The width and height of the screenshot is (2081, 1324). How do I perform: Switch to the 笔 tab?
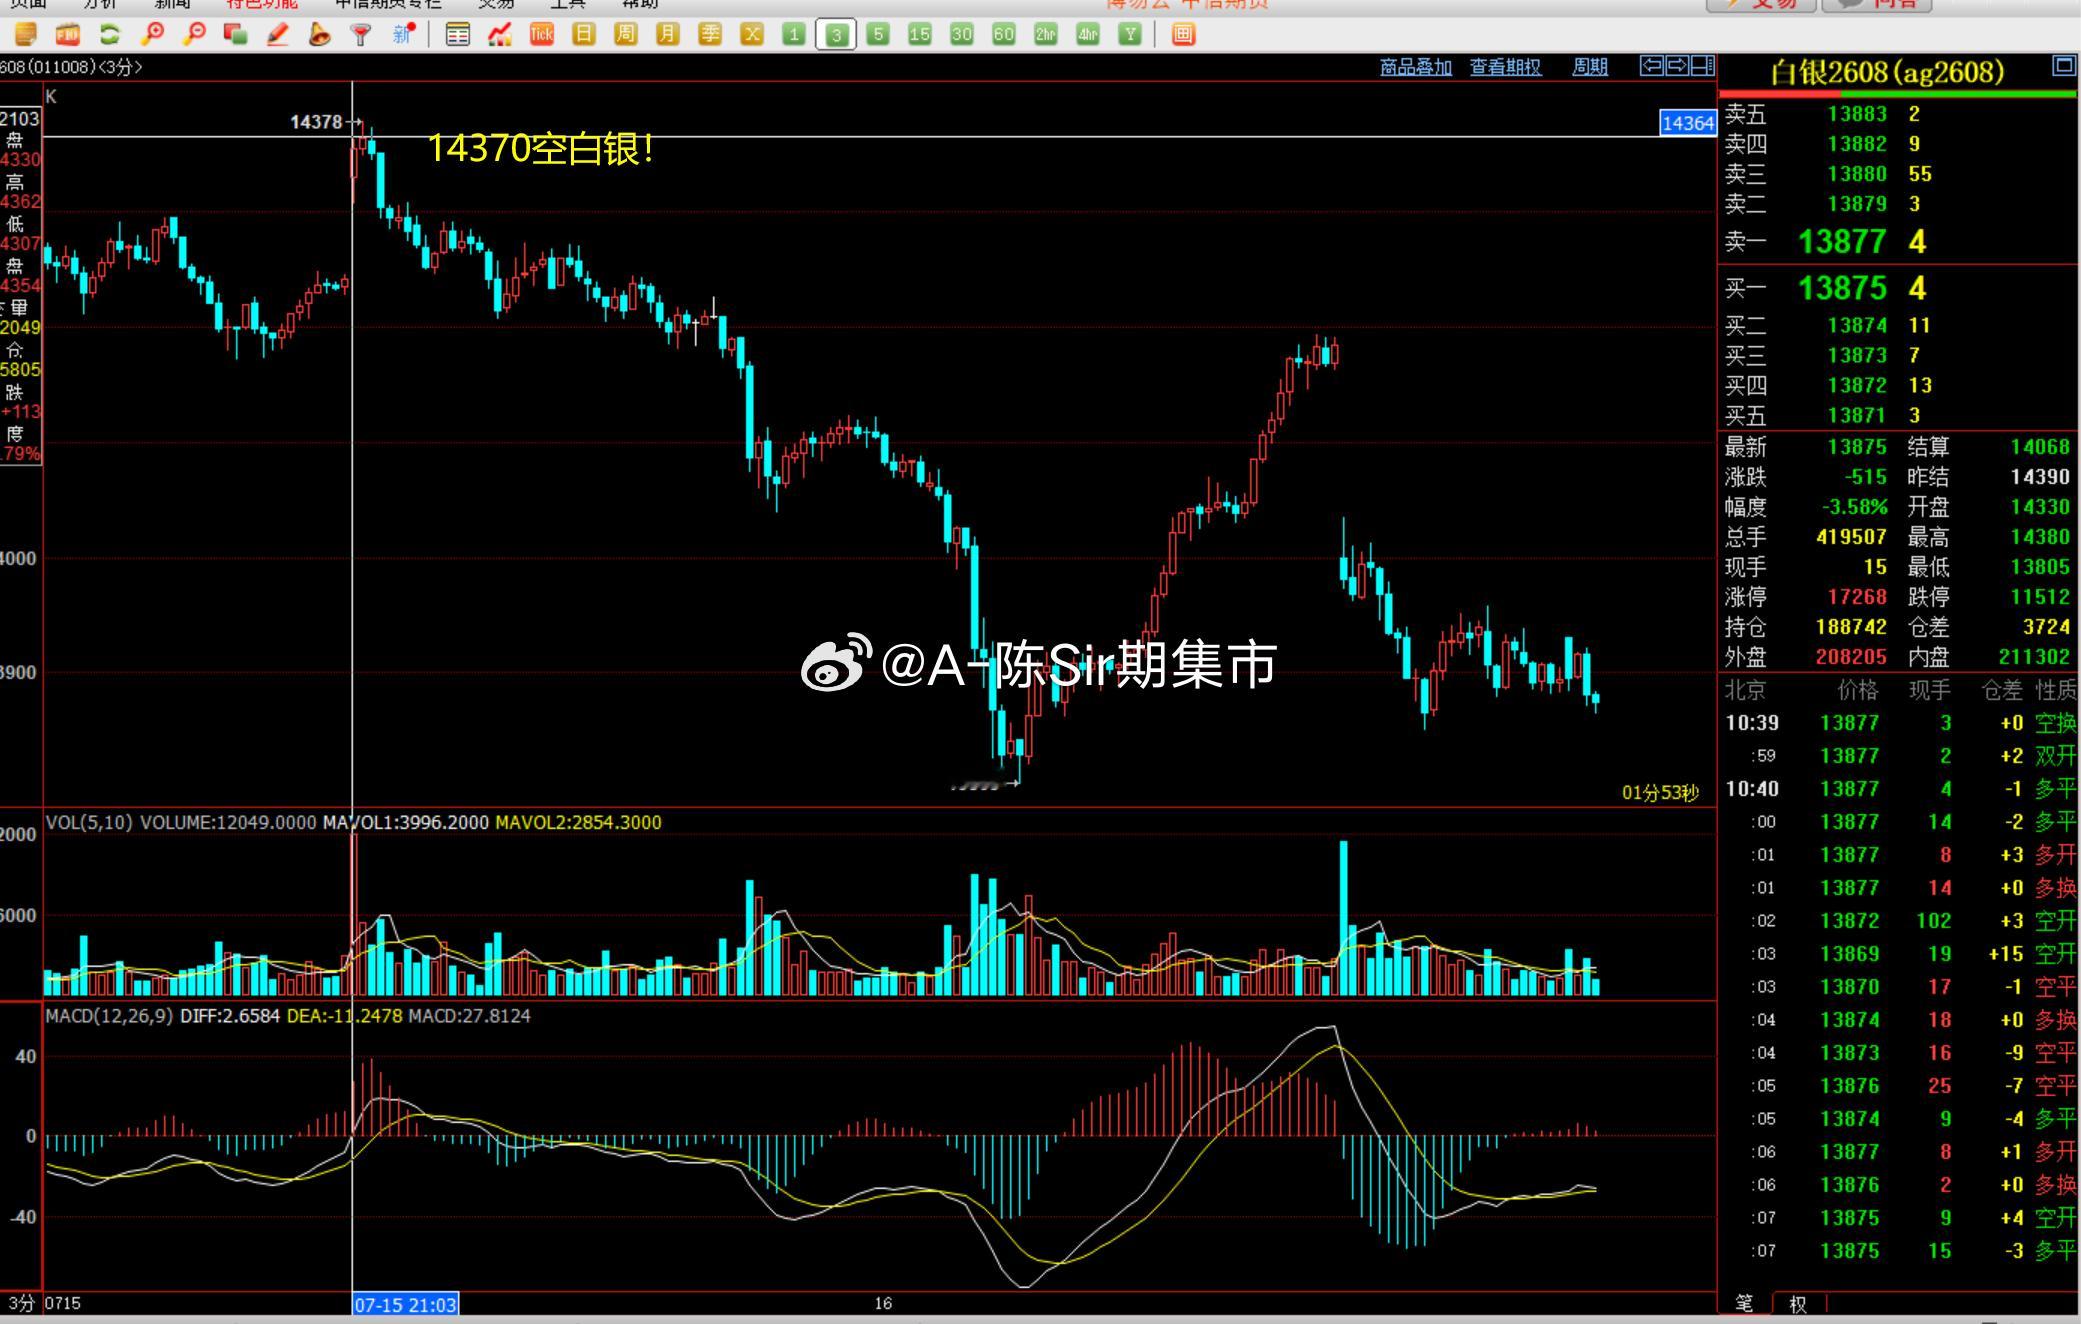(1744, 1303)
